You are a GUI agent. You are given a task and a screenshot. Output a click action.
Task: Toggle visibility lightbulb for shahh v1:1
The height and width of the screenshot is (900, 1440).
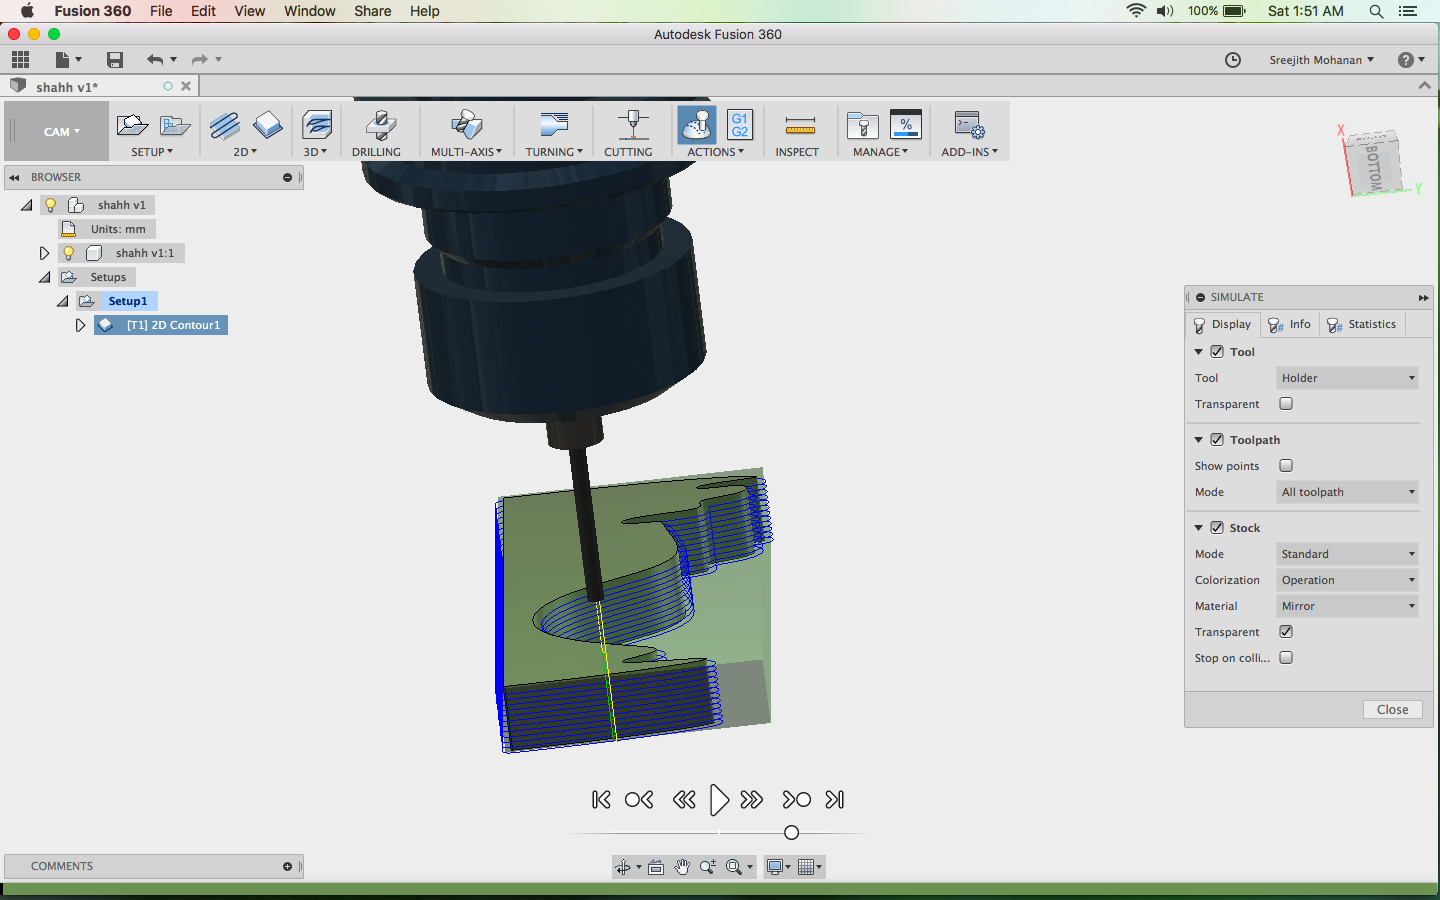pyautogui.click(x=68, y=253)
